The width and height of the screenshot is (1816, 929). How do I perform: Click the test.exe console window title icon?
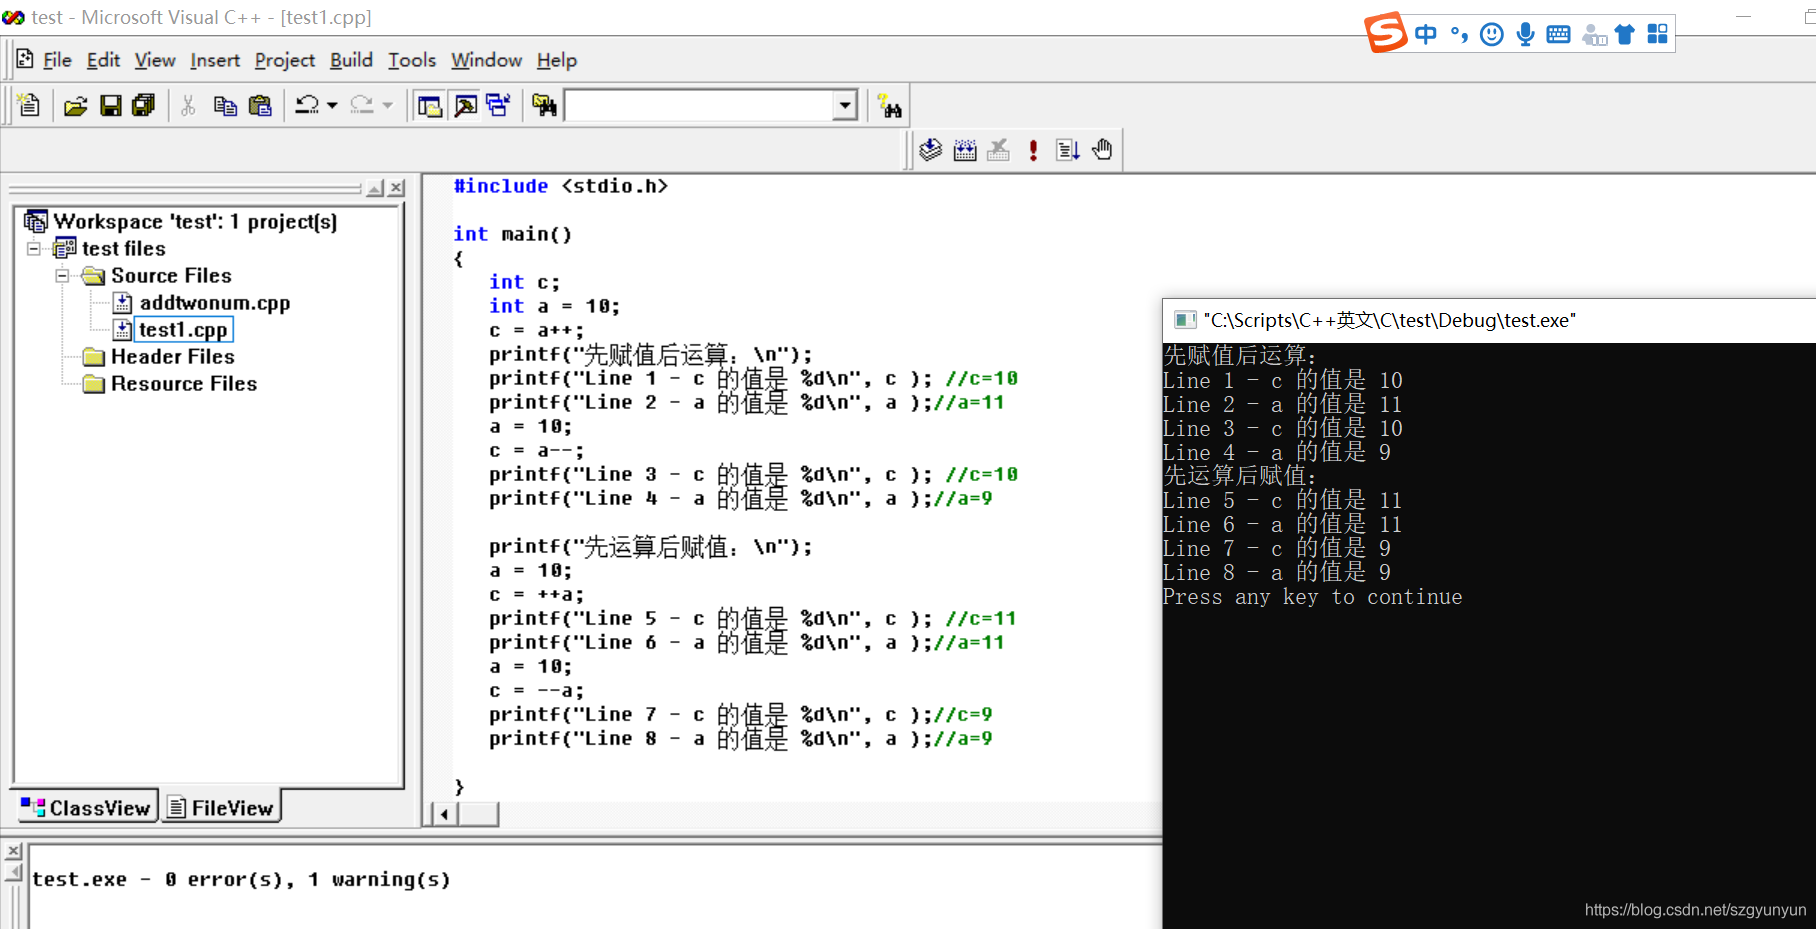(x=1185, y=320)
